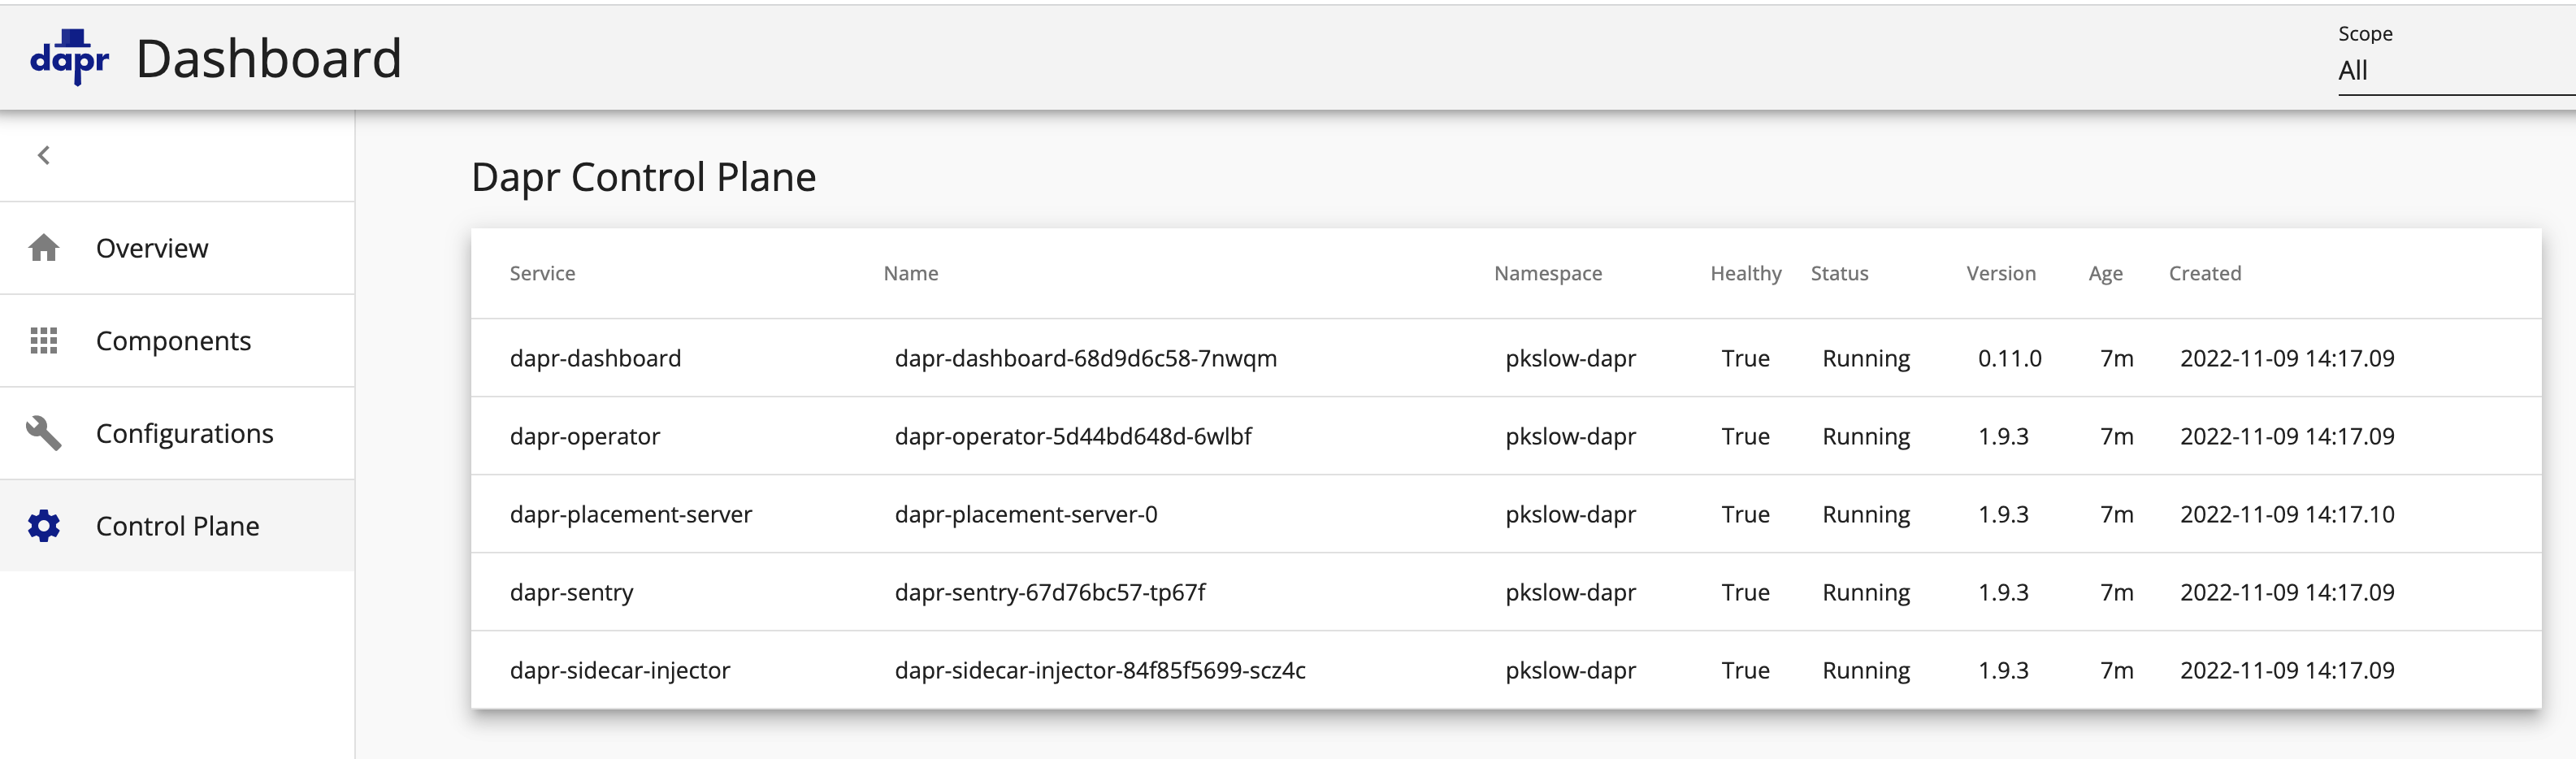The width and height of the screenshot is (2576, 759).
Task: Click pod name dapr-sidecar-injector-84f85f5699-scz4c
Action: tap(1099, 670)
